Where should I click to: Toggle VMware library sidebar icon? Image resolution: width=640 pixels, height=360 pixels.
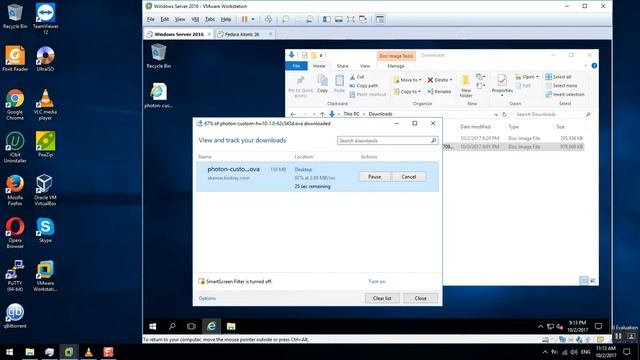pyautogui.click(x=327, y=19)
